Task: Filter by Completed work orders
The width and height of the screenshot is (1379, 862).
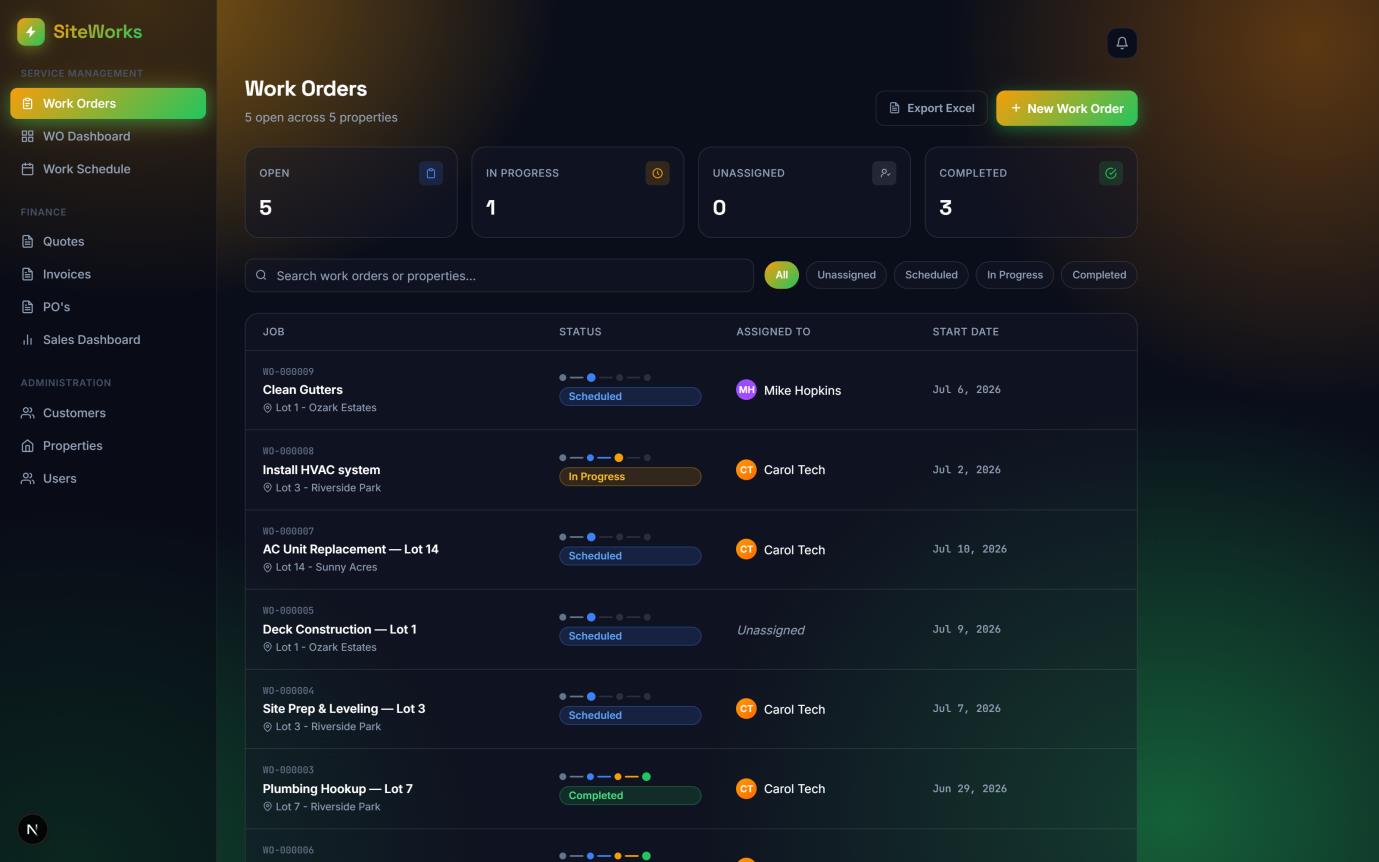Action: click(x=1099, y=275)
